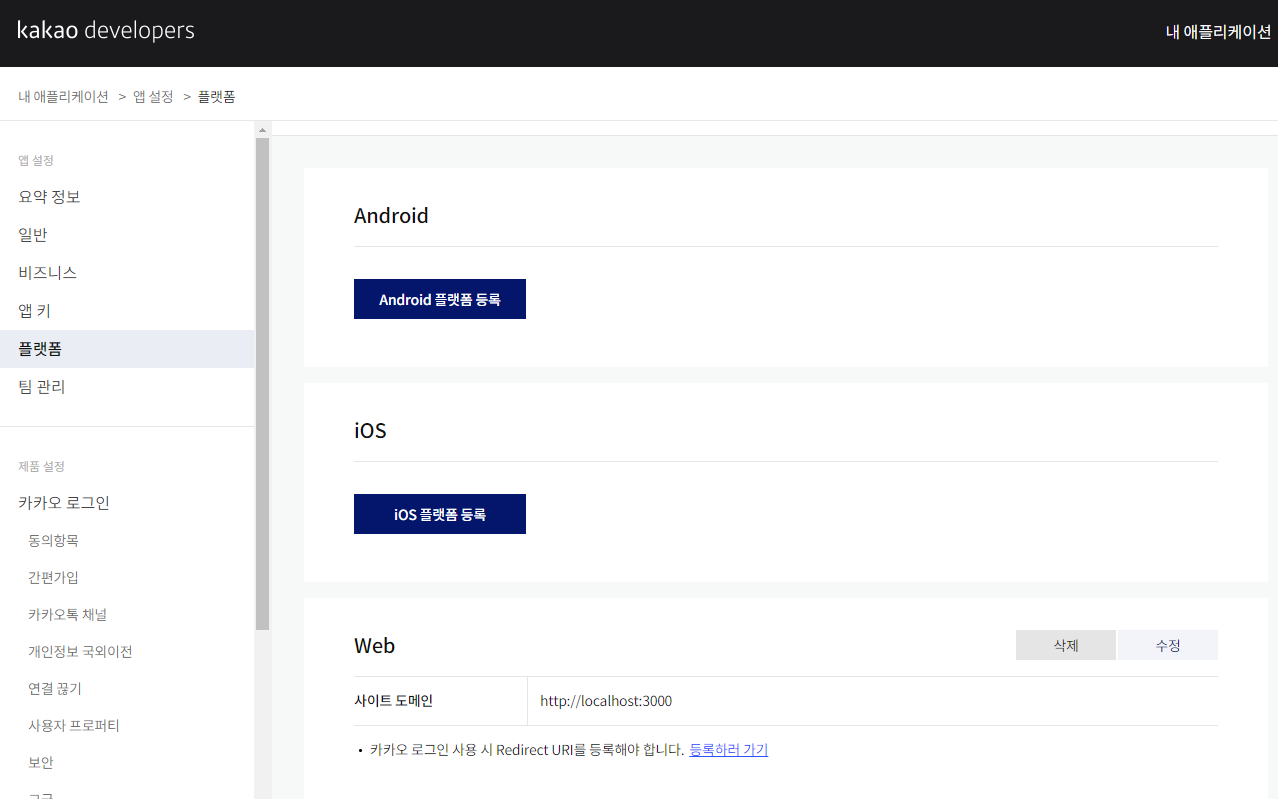Select 보안 submenu item
The image size is (1278, 799).
click(x=41, y=763)
